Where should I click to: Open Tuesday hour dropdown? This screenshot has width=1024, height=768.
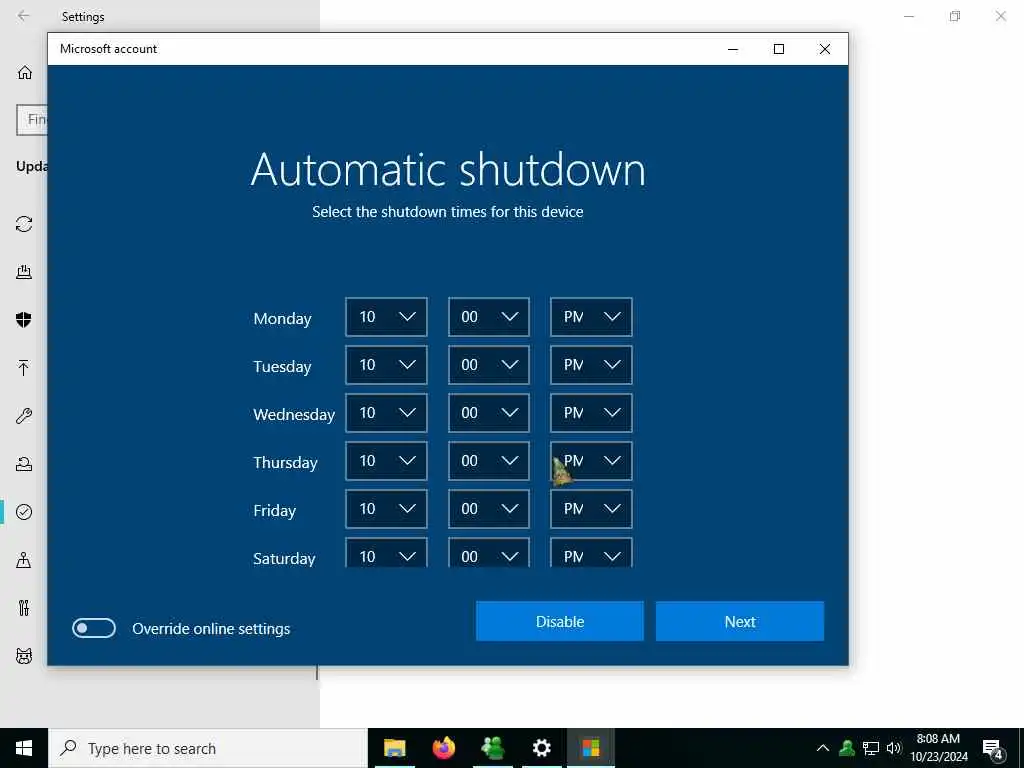click(x=387, y=365)
